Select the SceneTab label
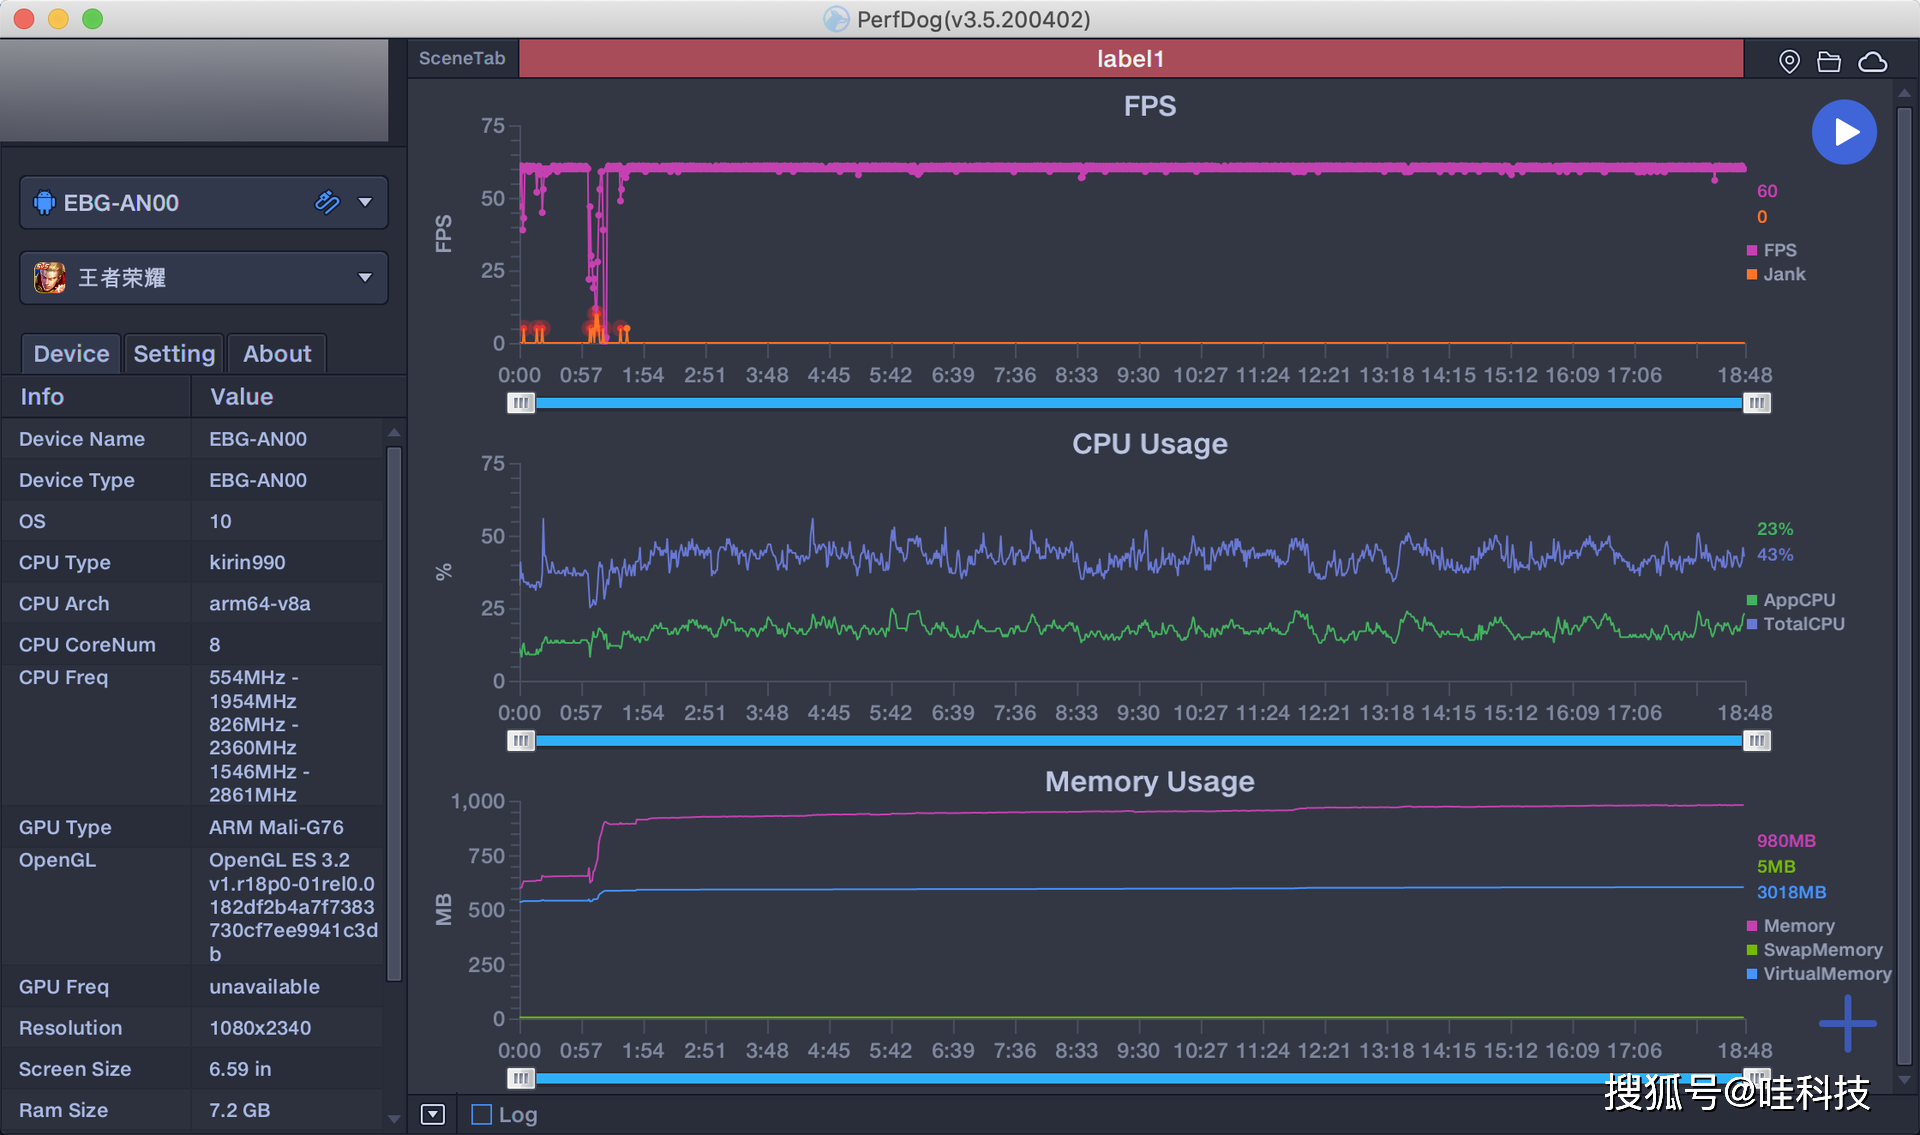 [462, 58]
